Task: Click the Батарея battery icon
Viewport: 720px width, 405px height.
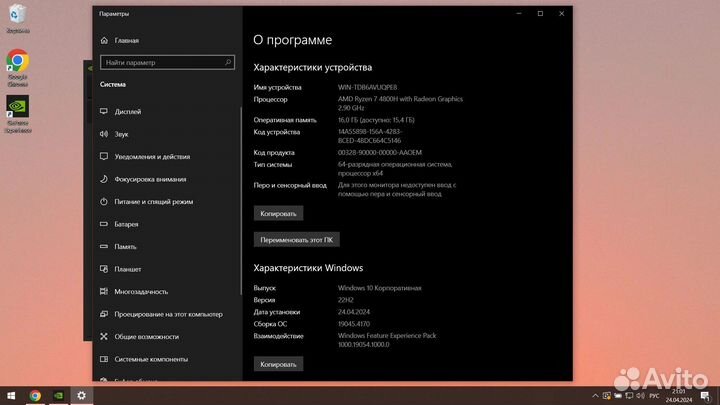Action: tap(104, 224)
